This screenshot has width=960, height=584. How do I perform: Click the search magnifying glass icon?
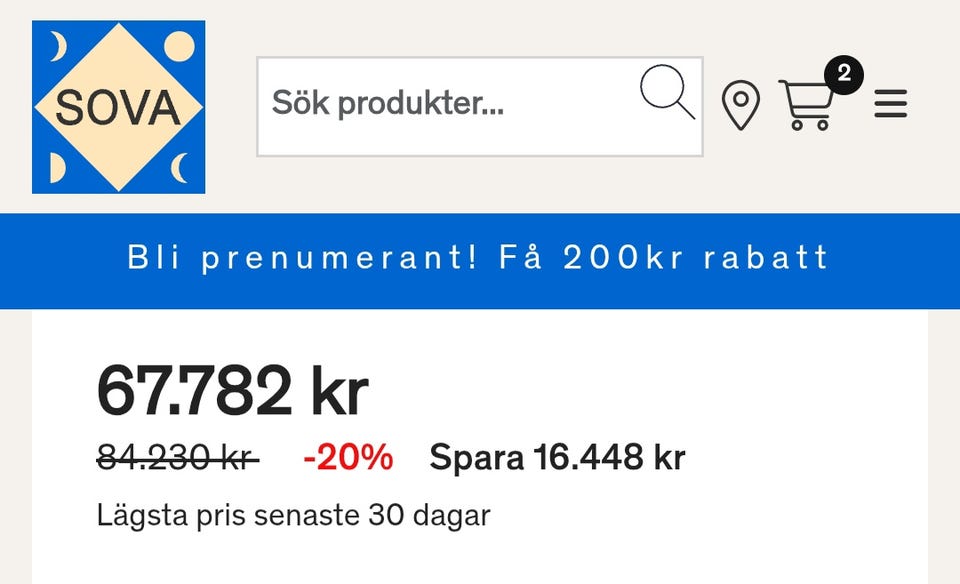tap(667, 92)
